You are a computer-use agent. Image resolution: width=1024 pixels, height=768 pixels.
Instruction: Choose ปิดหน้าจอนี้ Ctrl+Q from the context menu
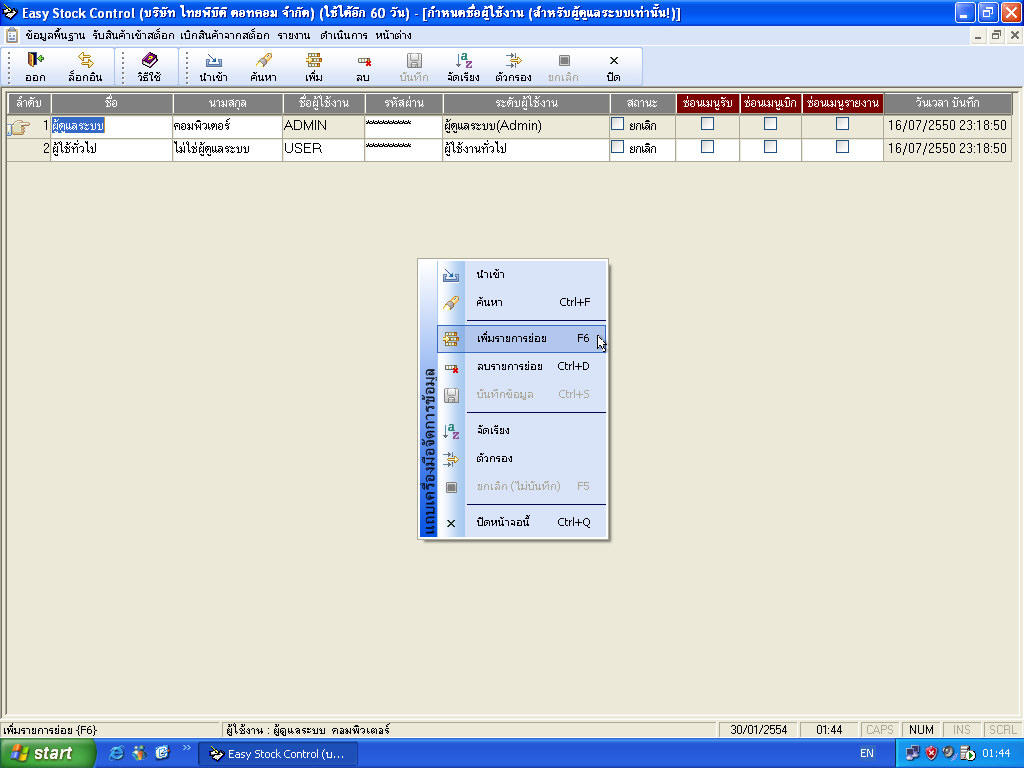(521, 523)
